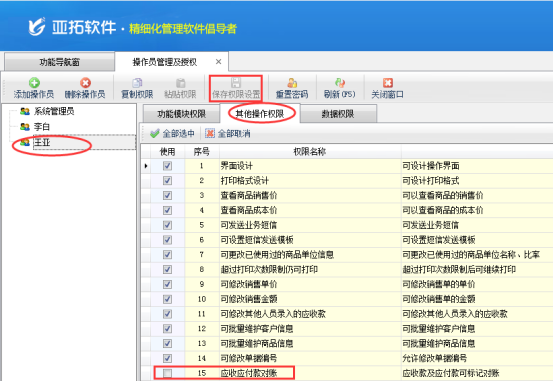Close the 操作员管理及授权 tab
554x382 pixels.
218,62
